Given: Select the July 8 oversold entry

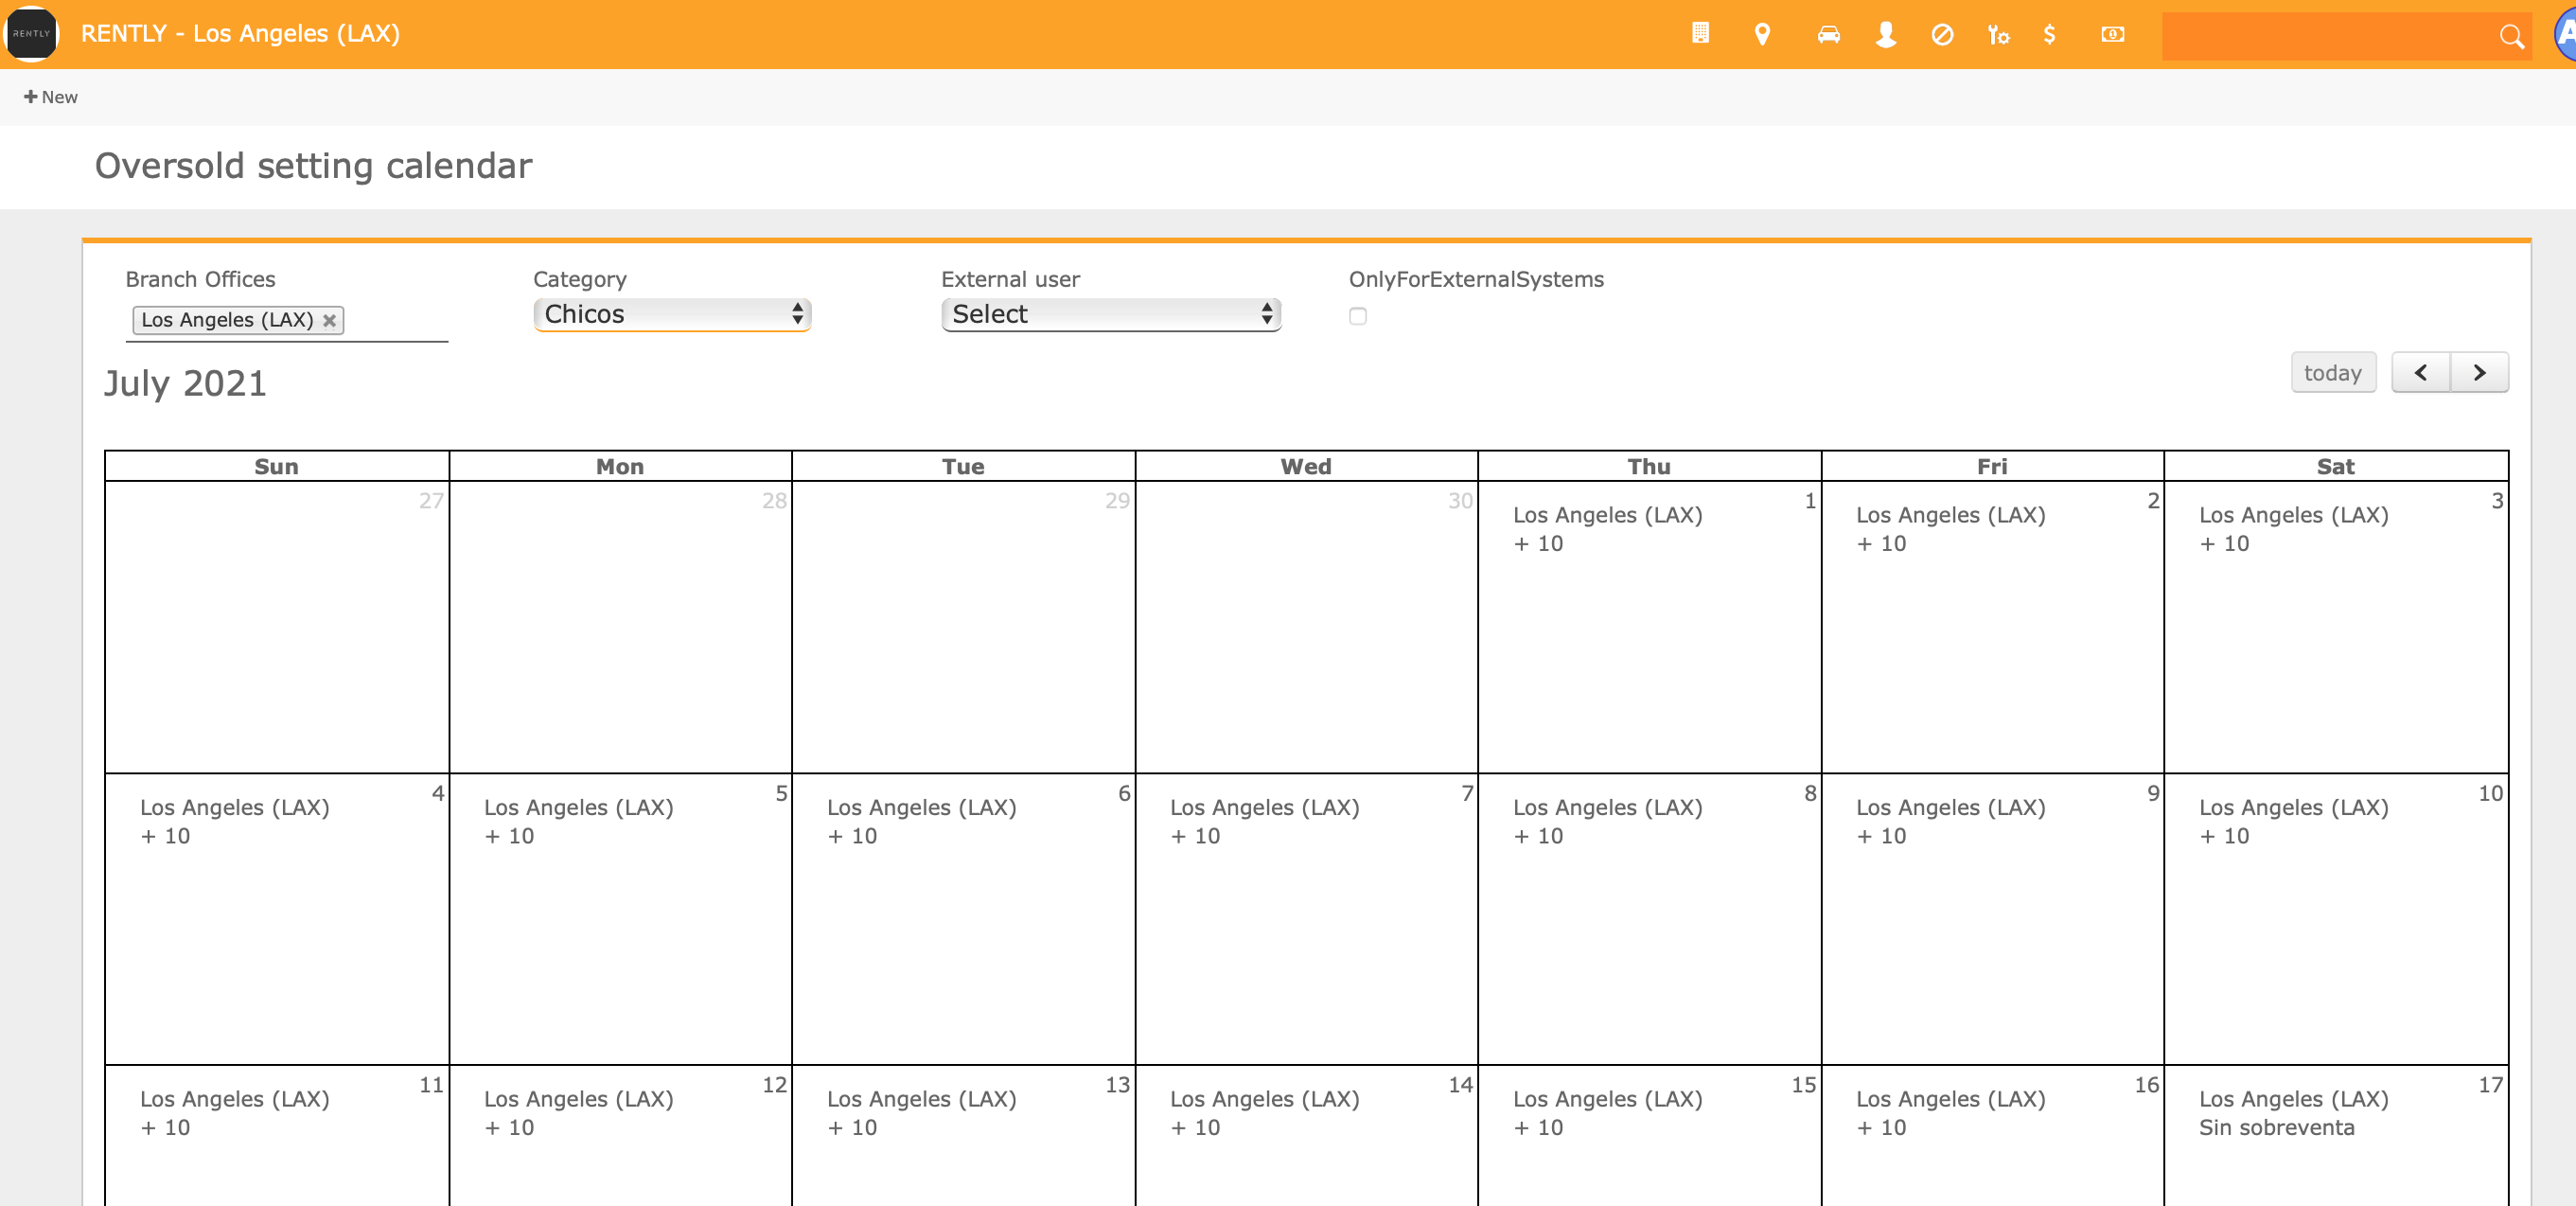Looking at the screenshot, I should pyautogui.click(x=1607, y=821).
